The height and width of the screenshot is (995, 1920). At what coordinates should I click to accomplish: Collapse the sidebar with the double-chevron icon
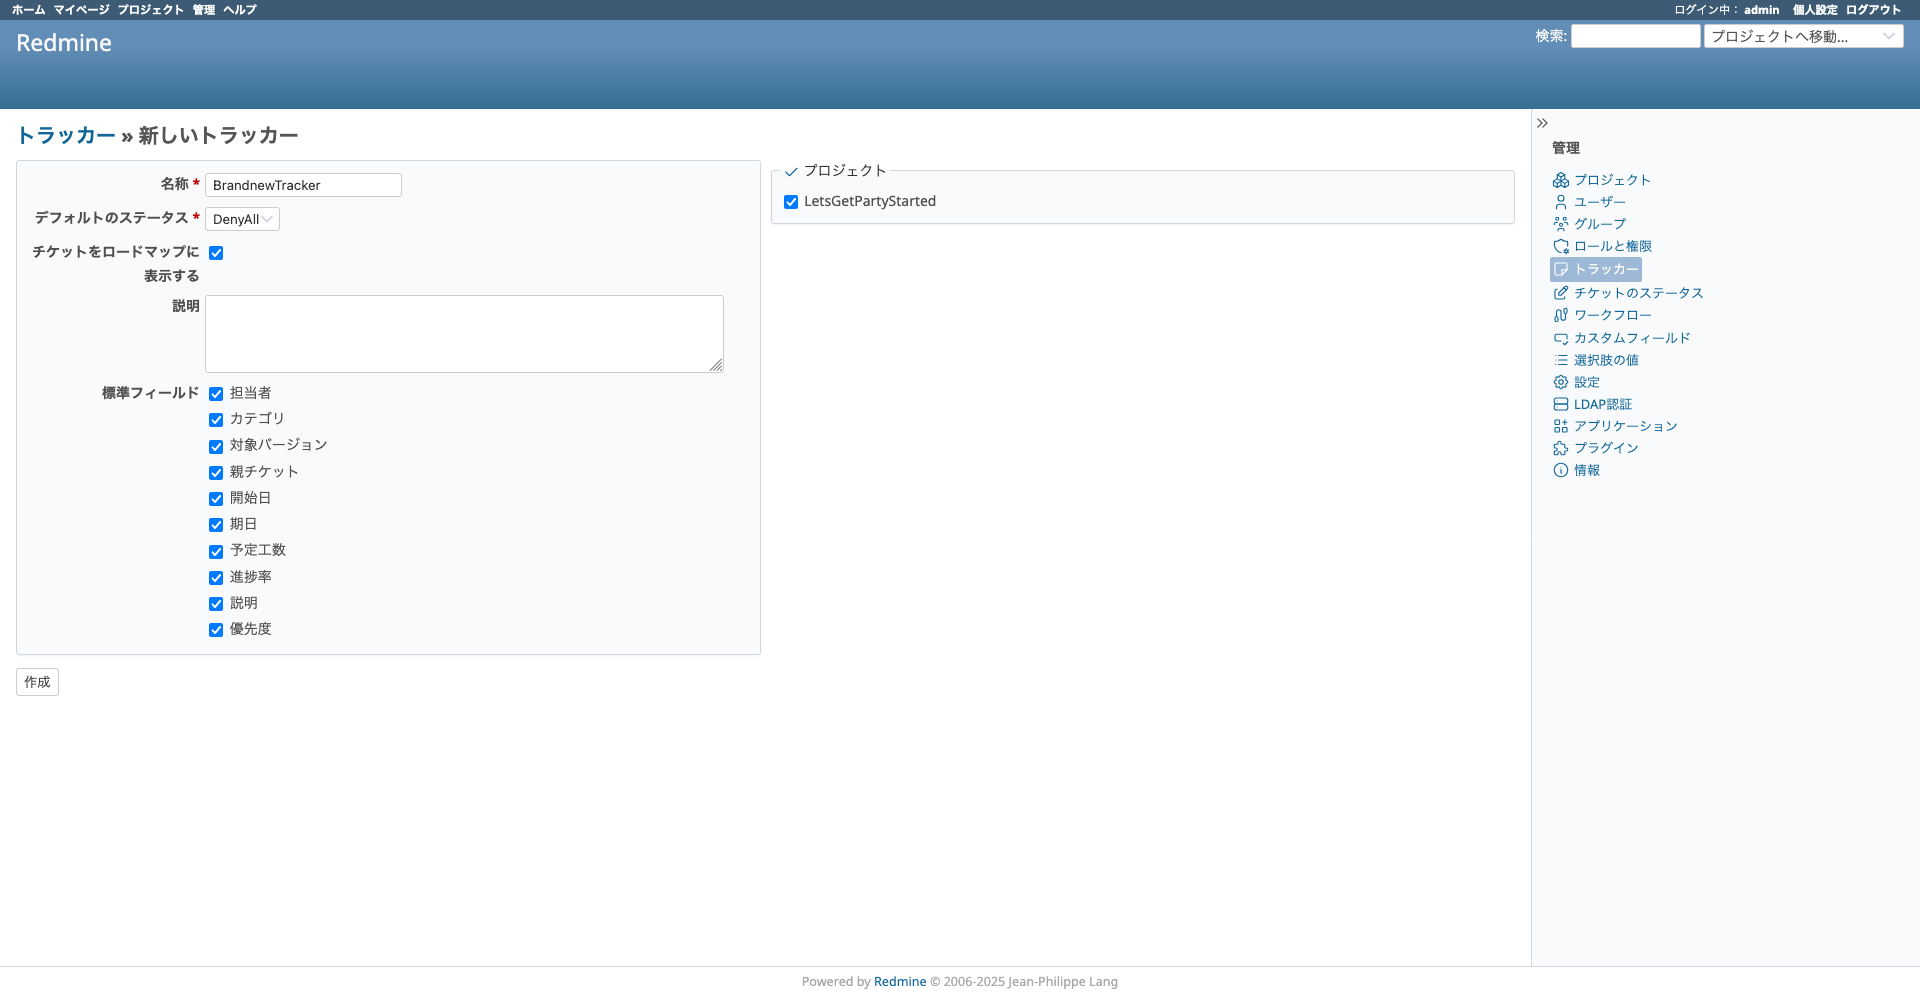pyautogui.click(x=1542, y=123)
